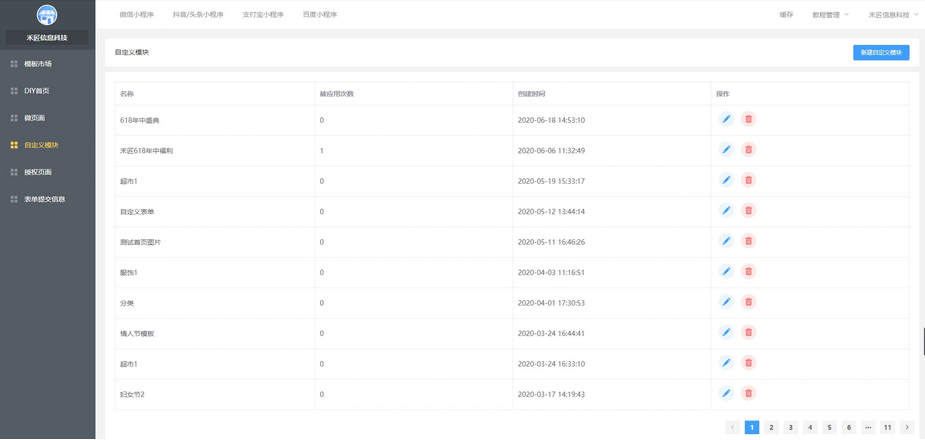Open 表单提交信息 in the sidebar
The height and width of the screenshot is (440, 925).
coord(44,199)
